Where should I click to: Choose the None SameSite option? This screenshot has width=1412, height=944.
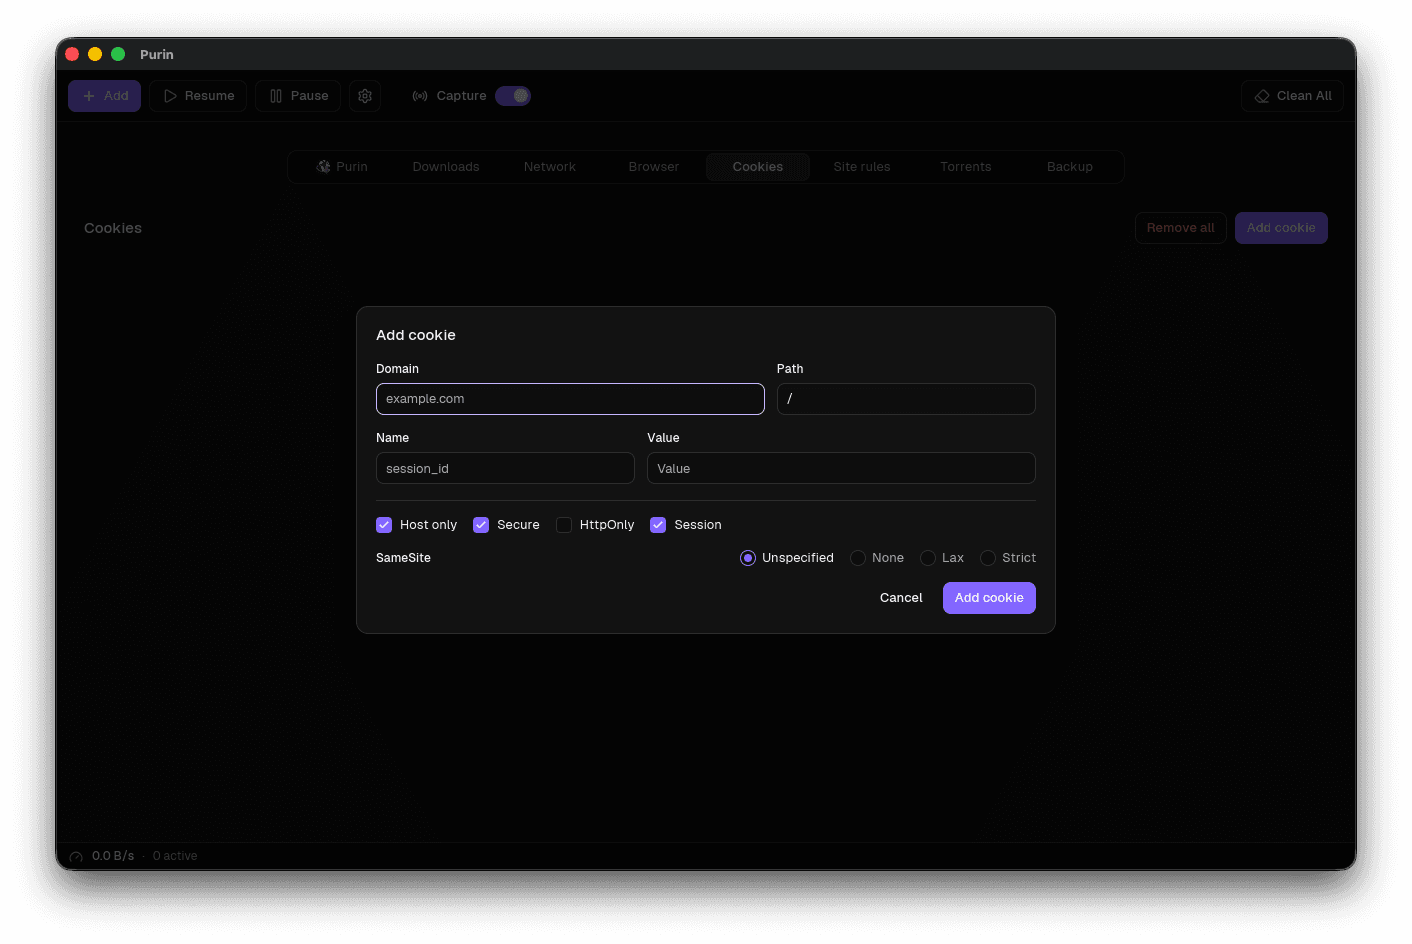(858, 558)
